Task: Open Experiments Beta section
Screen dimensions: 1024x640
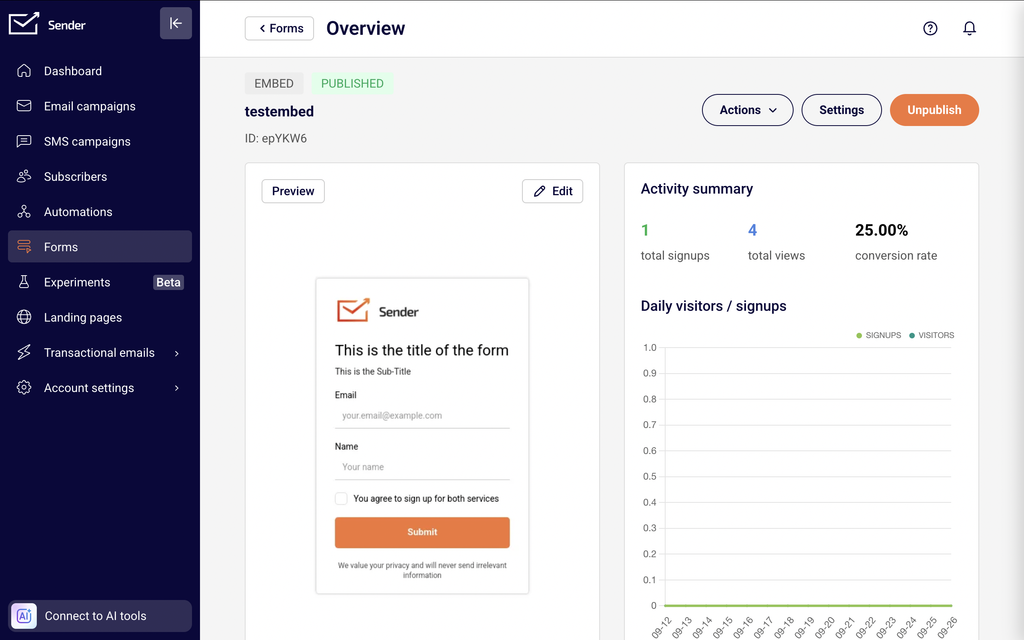Action: click(x=100, y=282)
